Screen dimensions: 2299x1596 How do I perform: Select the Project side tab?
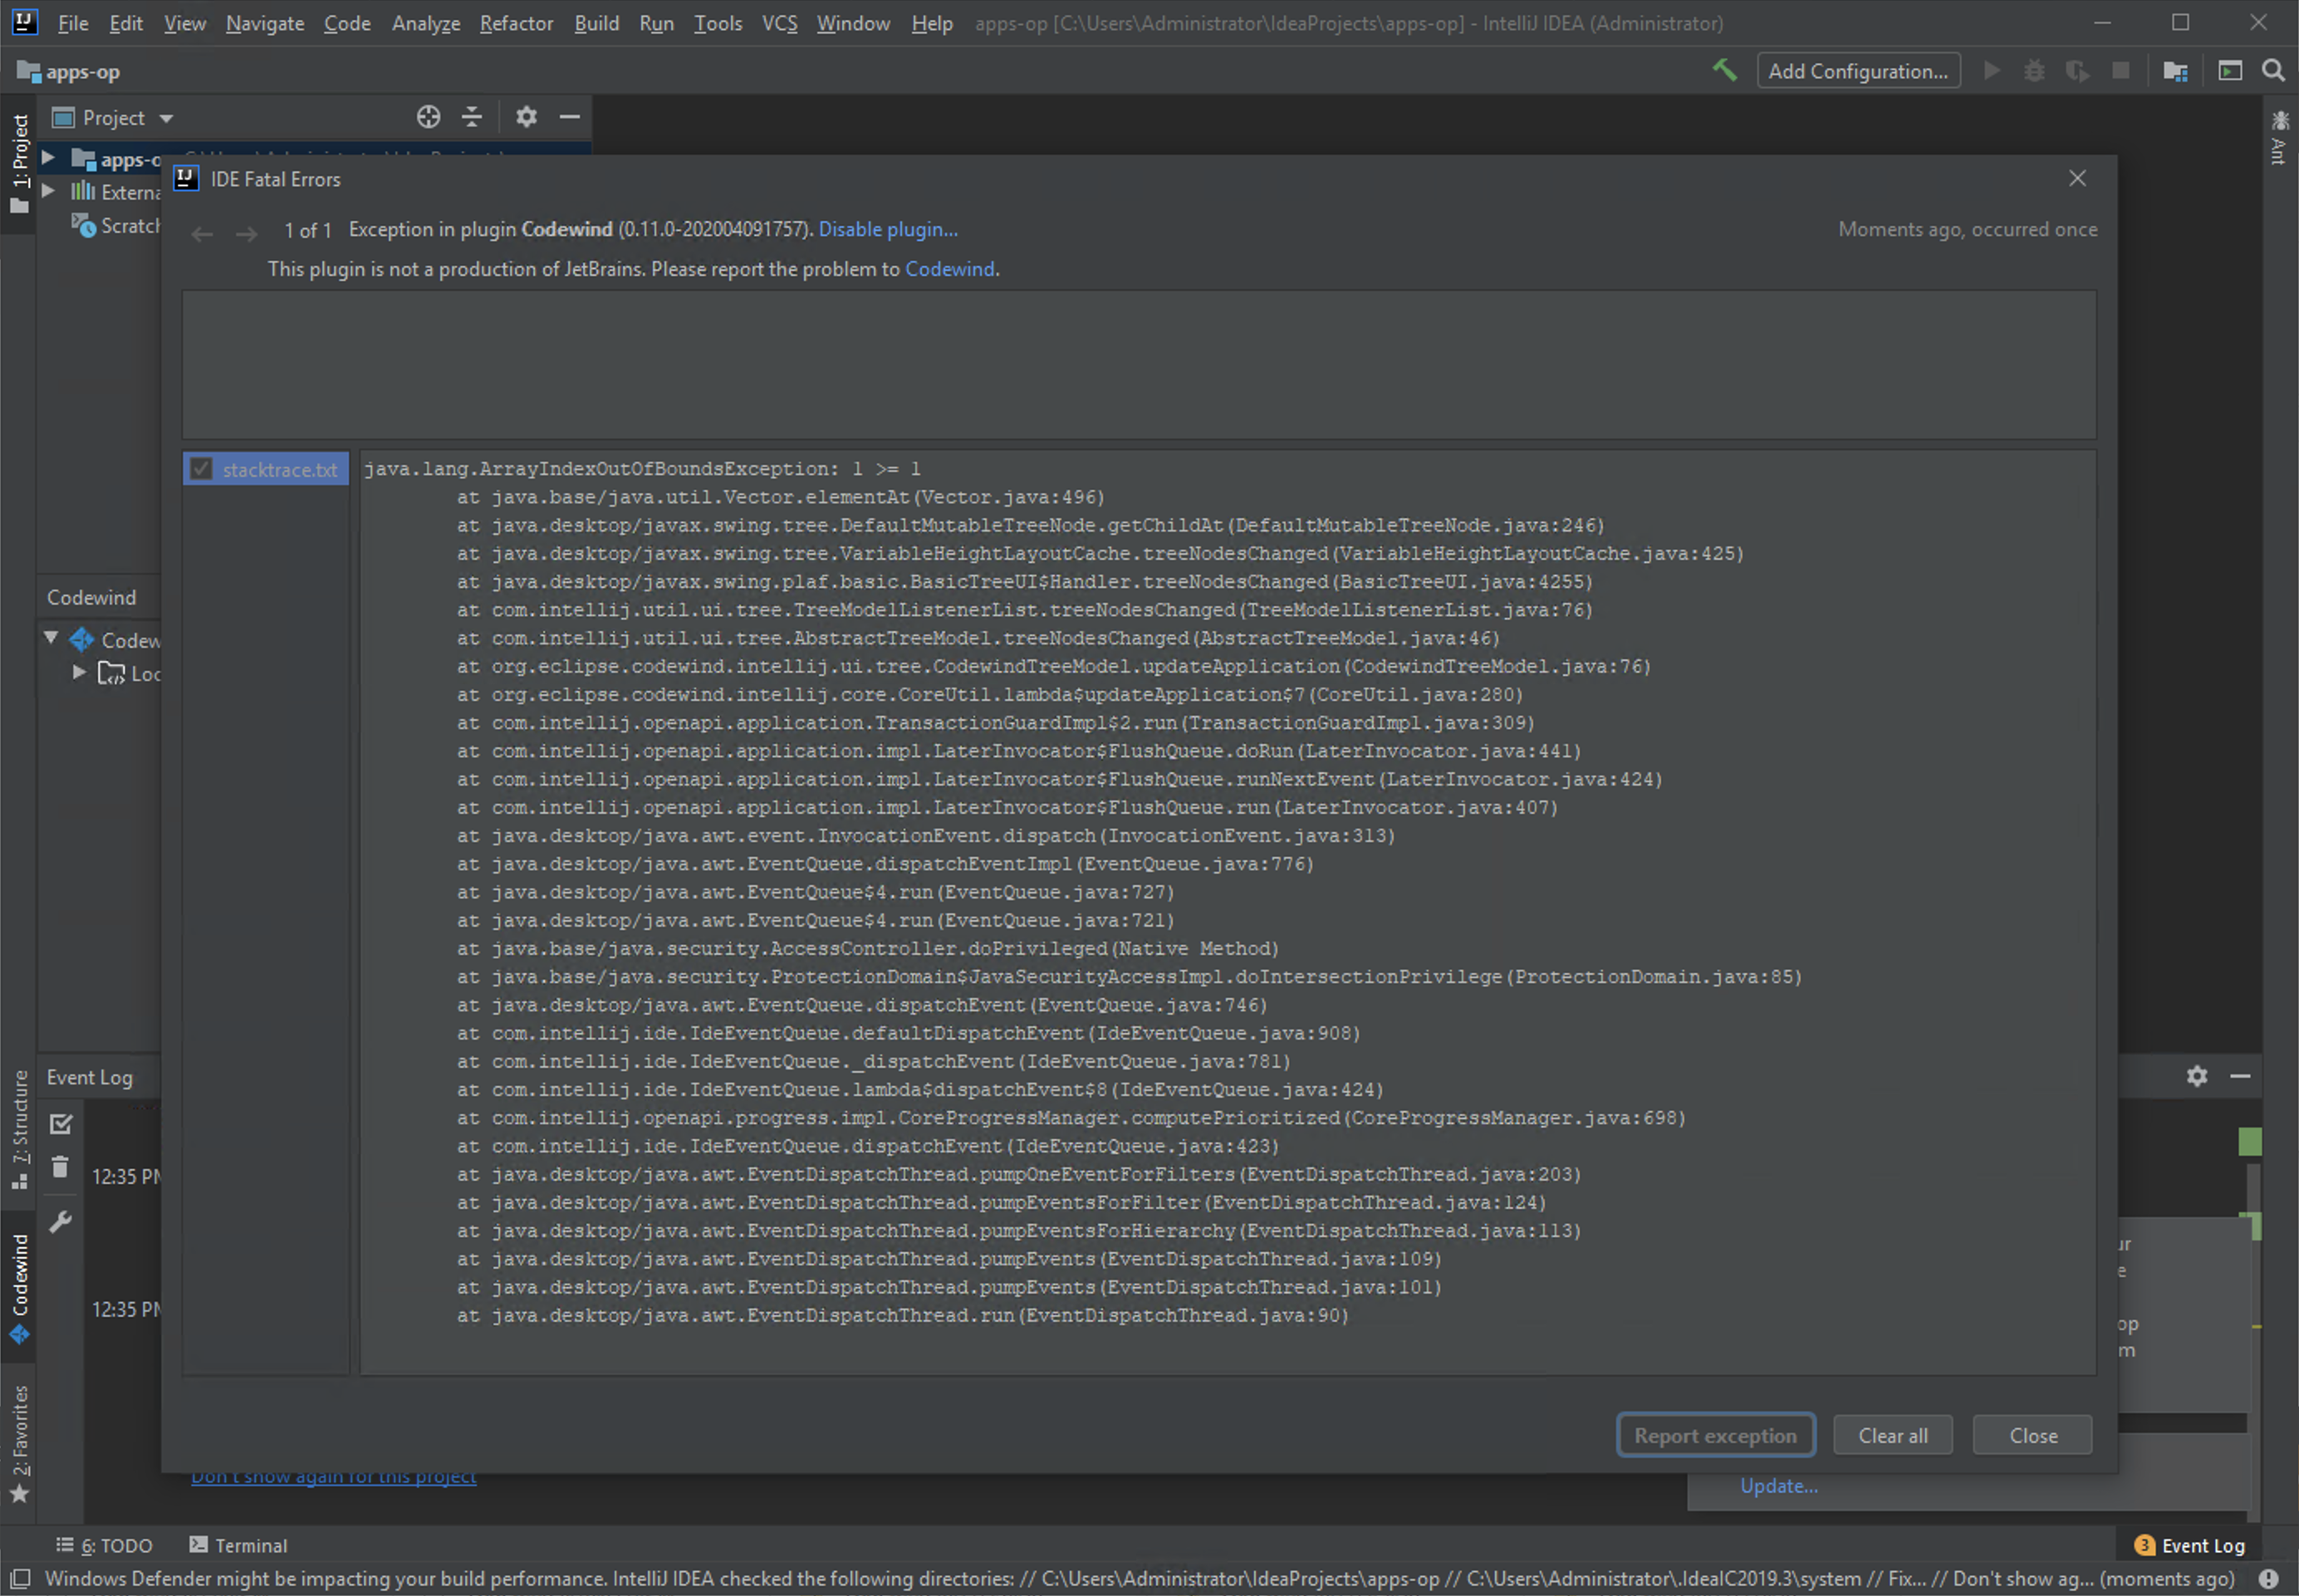(x=19, y=164)
